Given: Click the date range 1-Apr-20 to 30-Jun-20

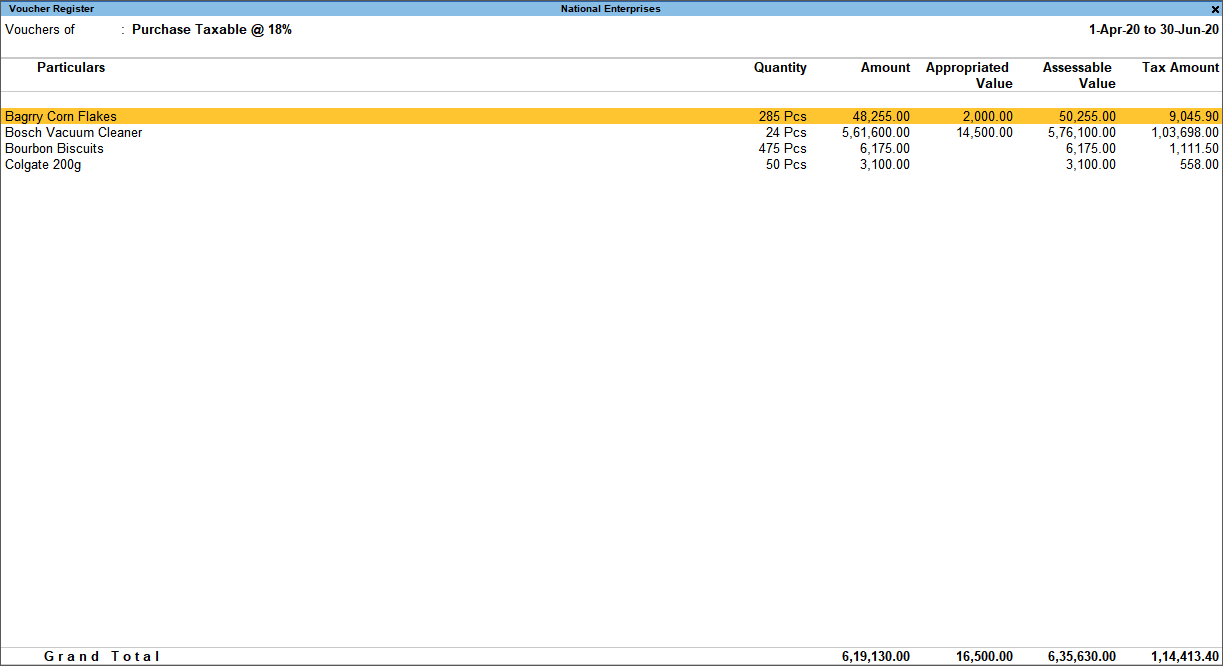Looking at the screenshot, I should click(1154, 29).
